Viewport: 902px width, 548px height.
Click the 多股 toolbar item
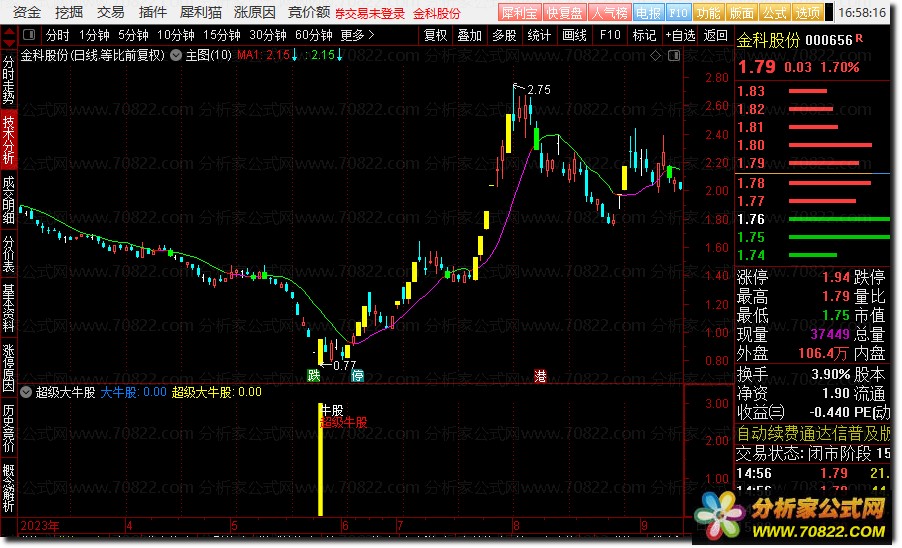click(x=504, y=36)
